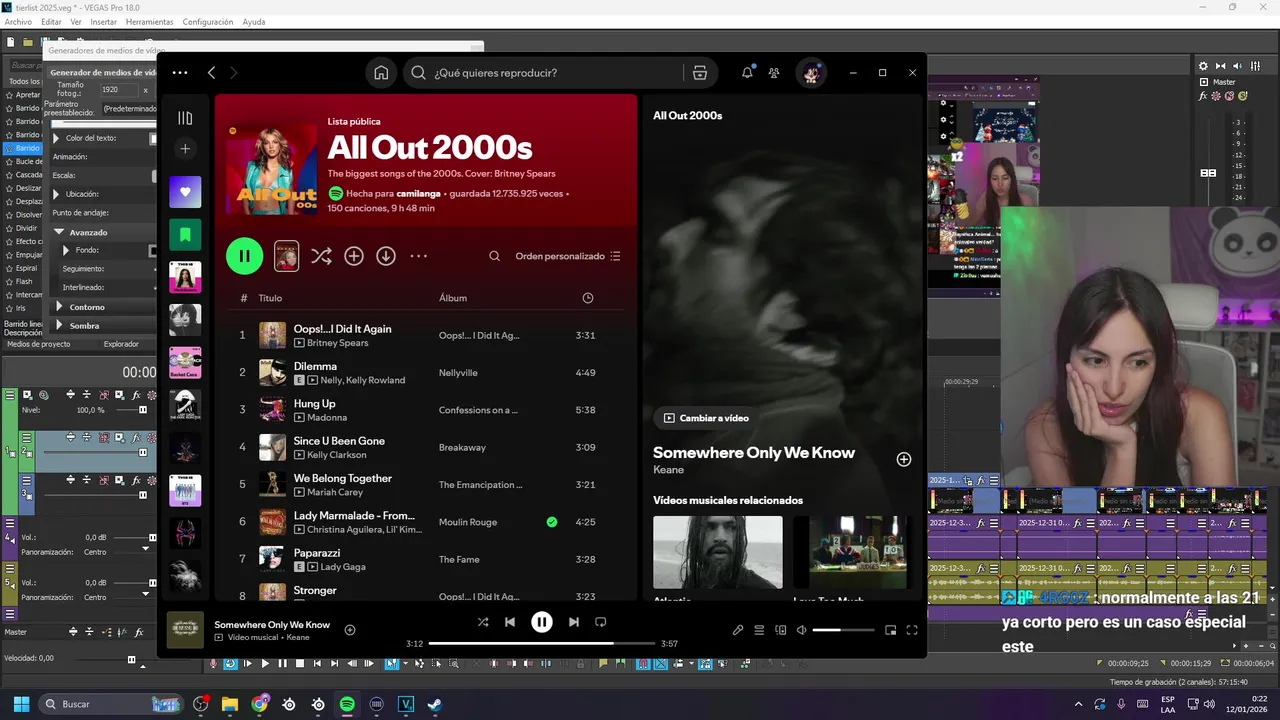Open Orden personalizado sort dropdown
This screenshot has height=720, width=1280.
(568, 256)
